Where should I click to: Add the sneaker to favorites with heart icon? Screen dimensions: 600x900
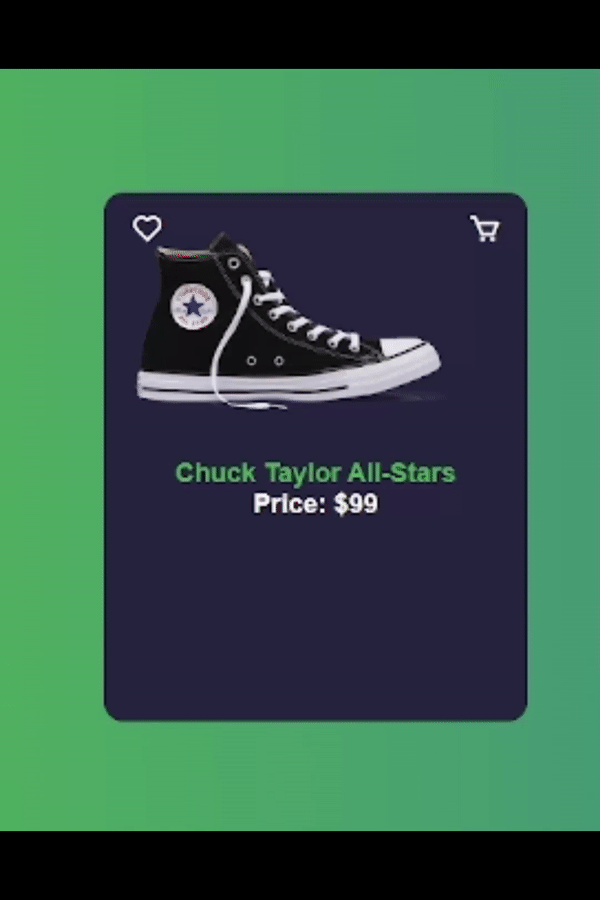pos(147,228)
